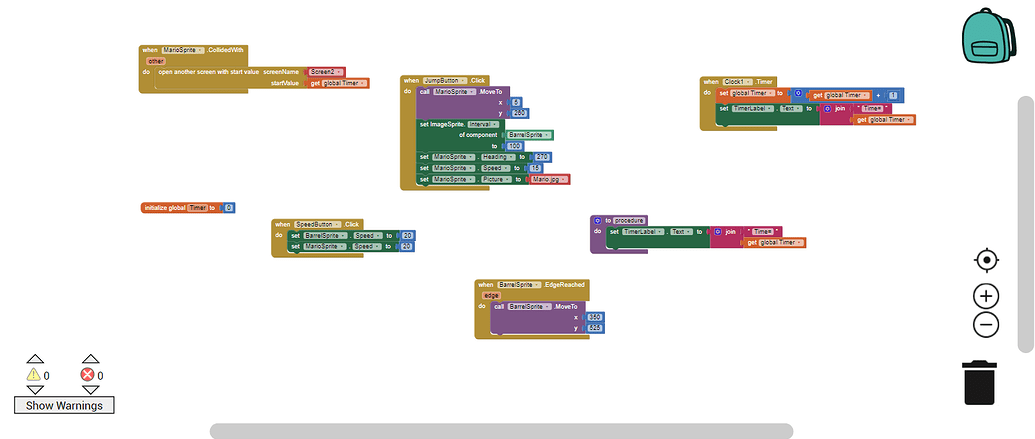Open the MarioSprite dropdown in CollidedWith block

[183, 50]
